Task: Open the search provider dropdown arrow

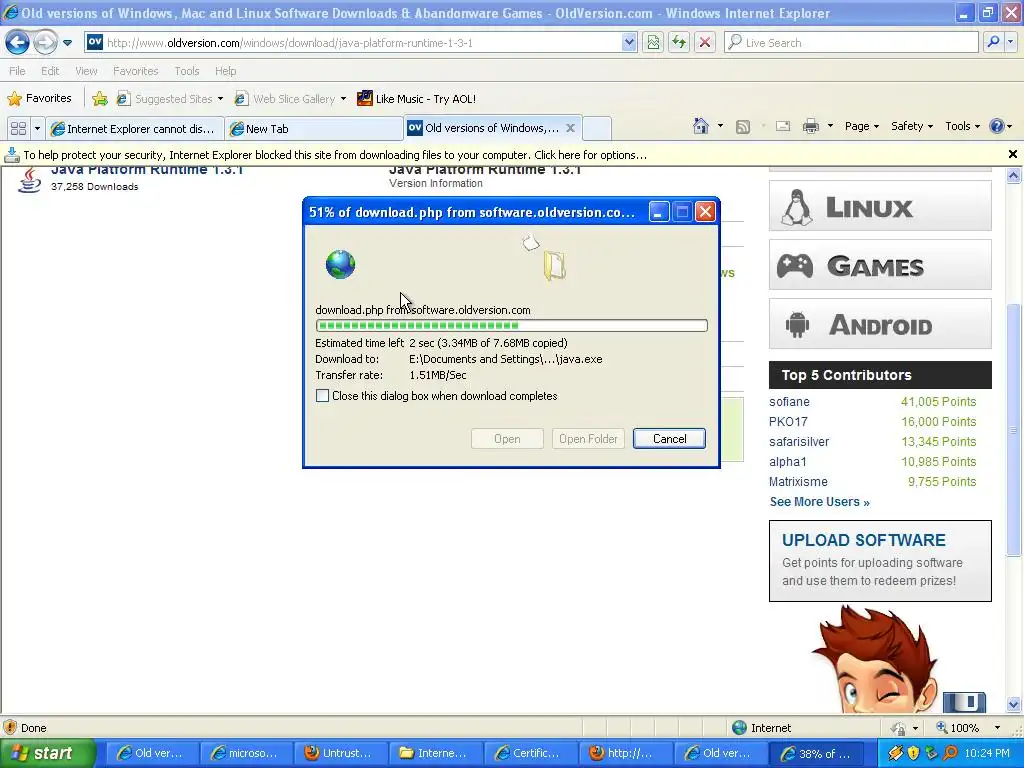Action: (1011, 43)
